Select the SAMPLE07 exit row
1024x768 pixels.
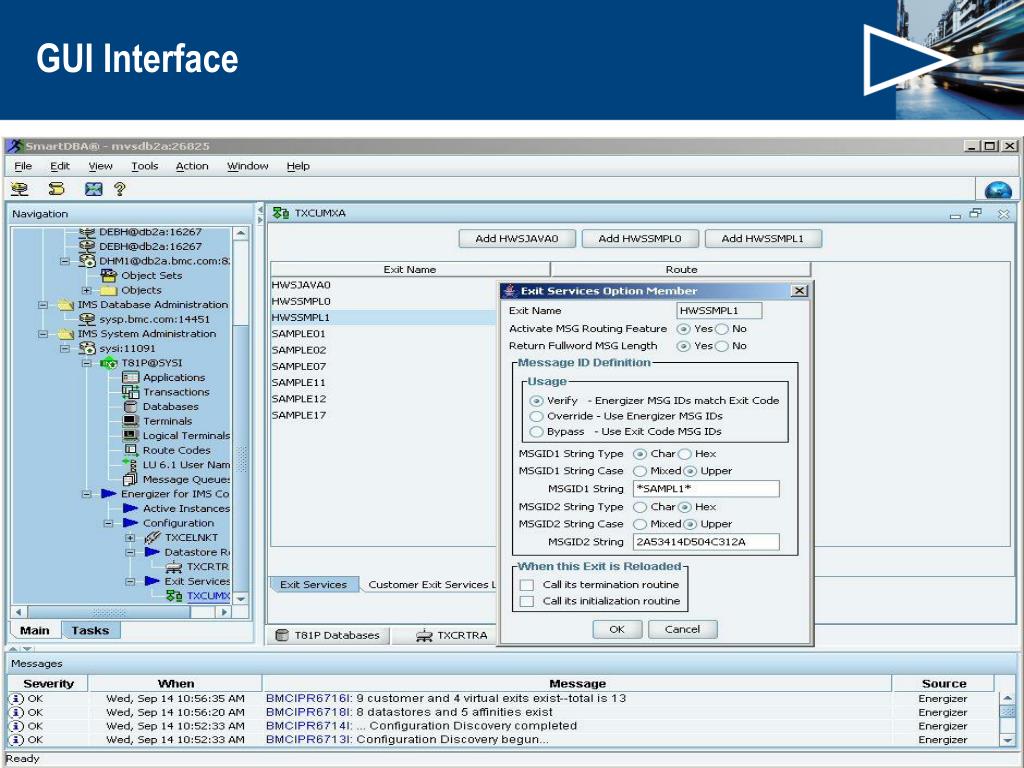pyautogui.click(x=384, y=366)
